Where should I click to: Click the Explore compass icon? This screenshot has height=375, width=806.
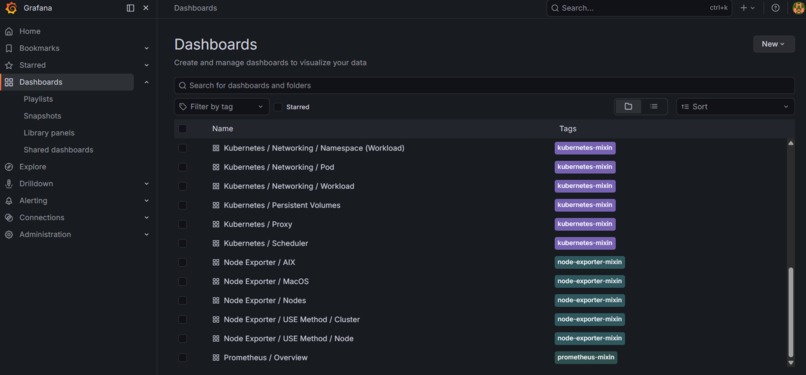point(9,167)
